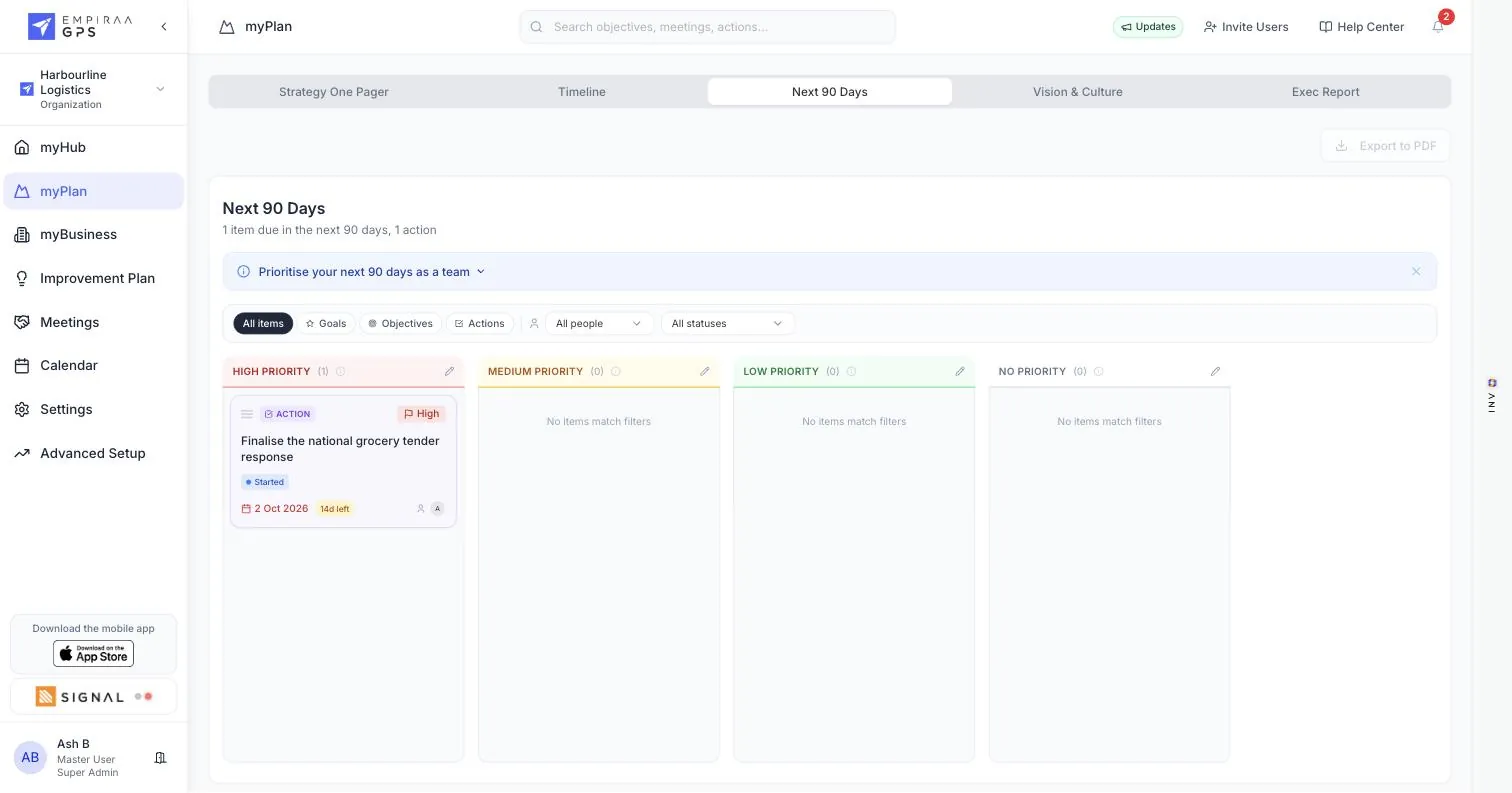The height and width of the screenshot is (793, 1512).
Task: Filter the board by Objectives
Action: [x=400, y=323]
